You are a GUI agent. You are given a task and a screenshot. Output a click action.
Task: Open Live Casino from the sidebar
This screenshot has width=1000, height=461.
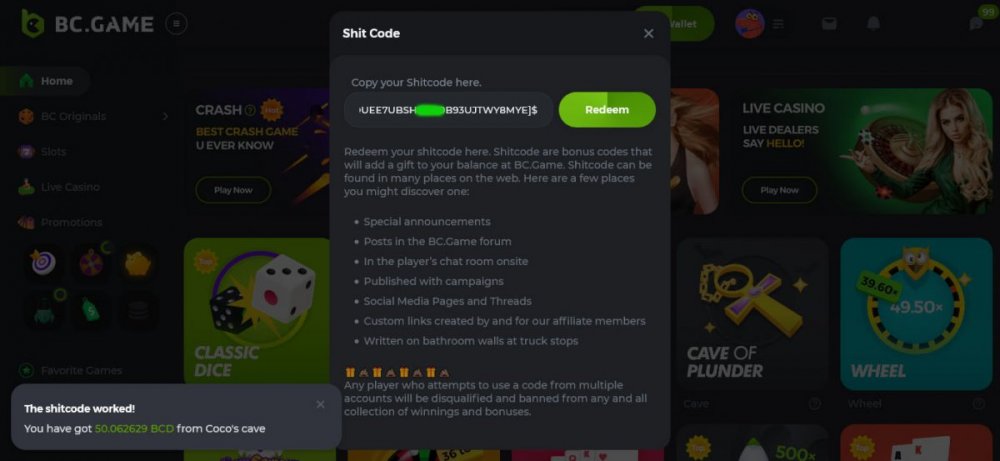click(69, 187)
